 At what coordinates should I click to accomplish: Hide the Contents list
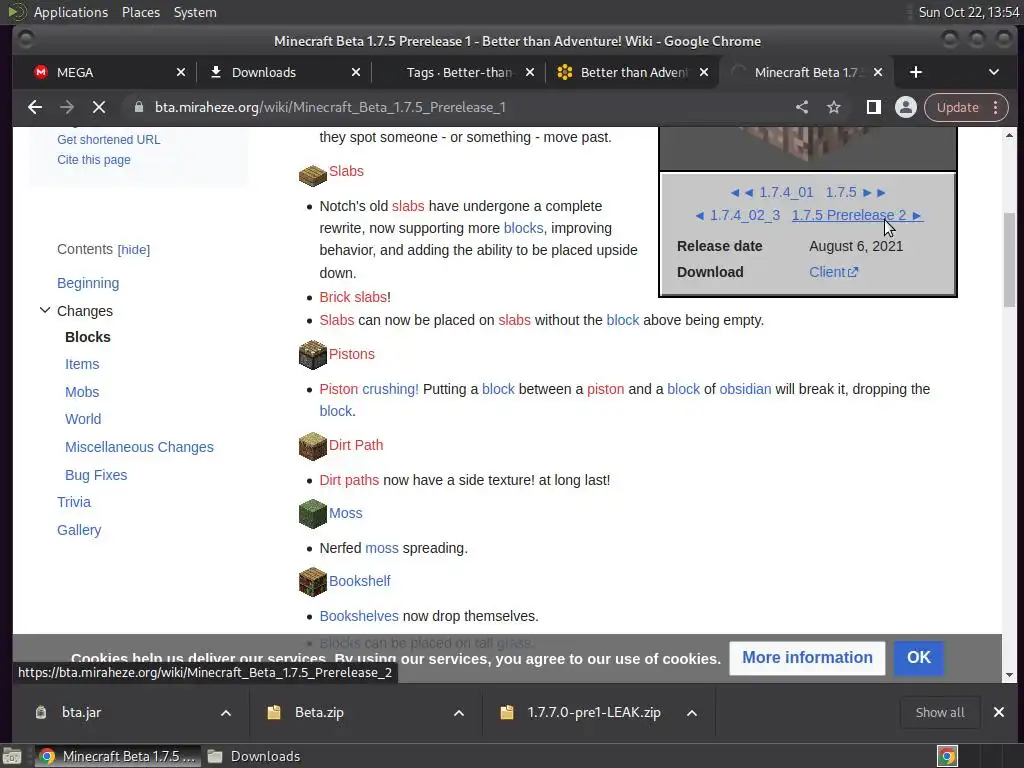pos(134,249)
